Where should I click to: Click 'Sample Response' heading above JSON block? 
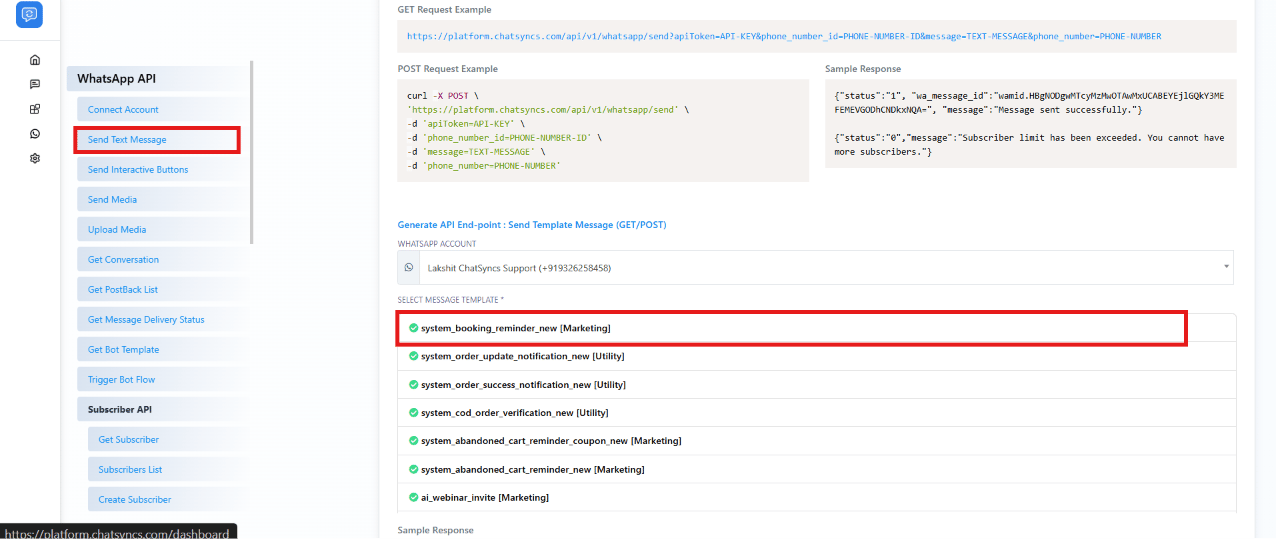pyautogui.click(x=863, y=69)
